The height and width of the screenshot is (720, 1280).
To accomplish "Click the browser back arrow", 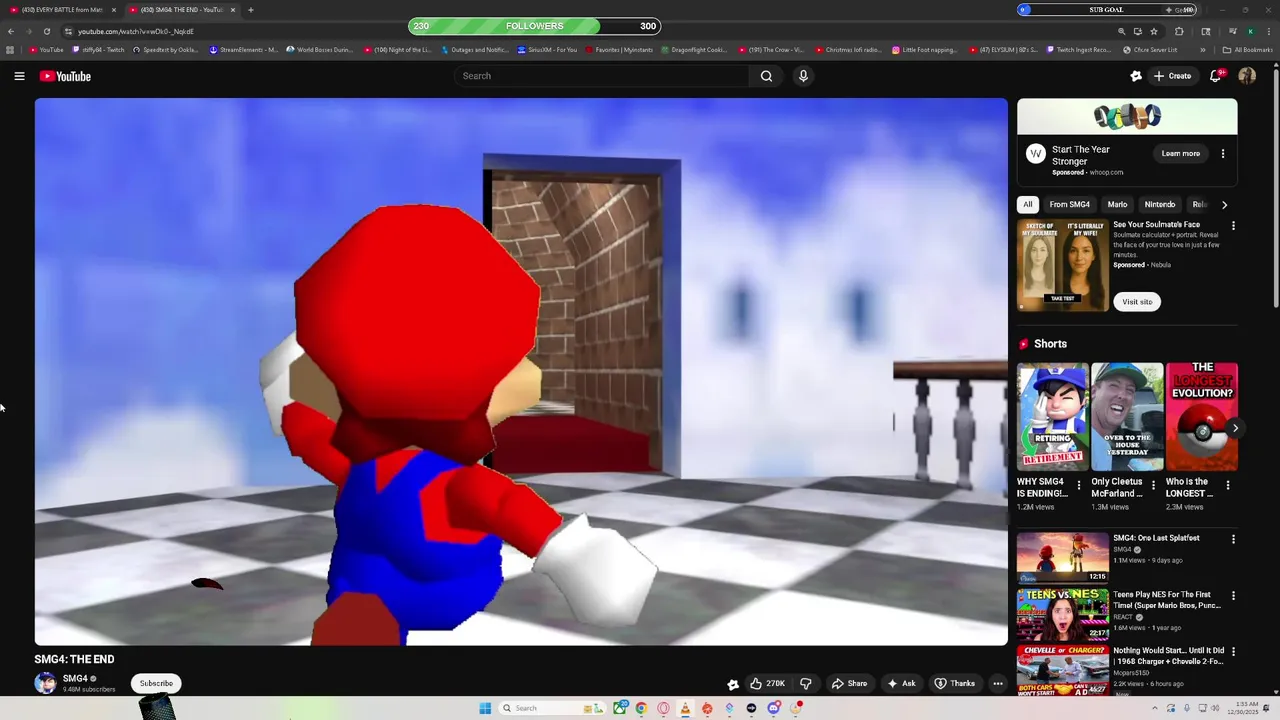I will (11, 31).
